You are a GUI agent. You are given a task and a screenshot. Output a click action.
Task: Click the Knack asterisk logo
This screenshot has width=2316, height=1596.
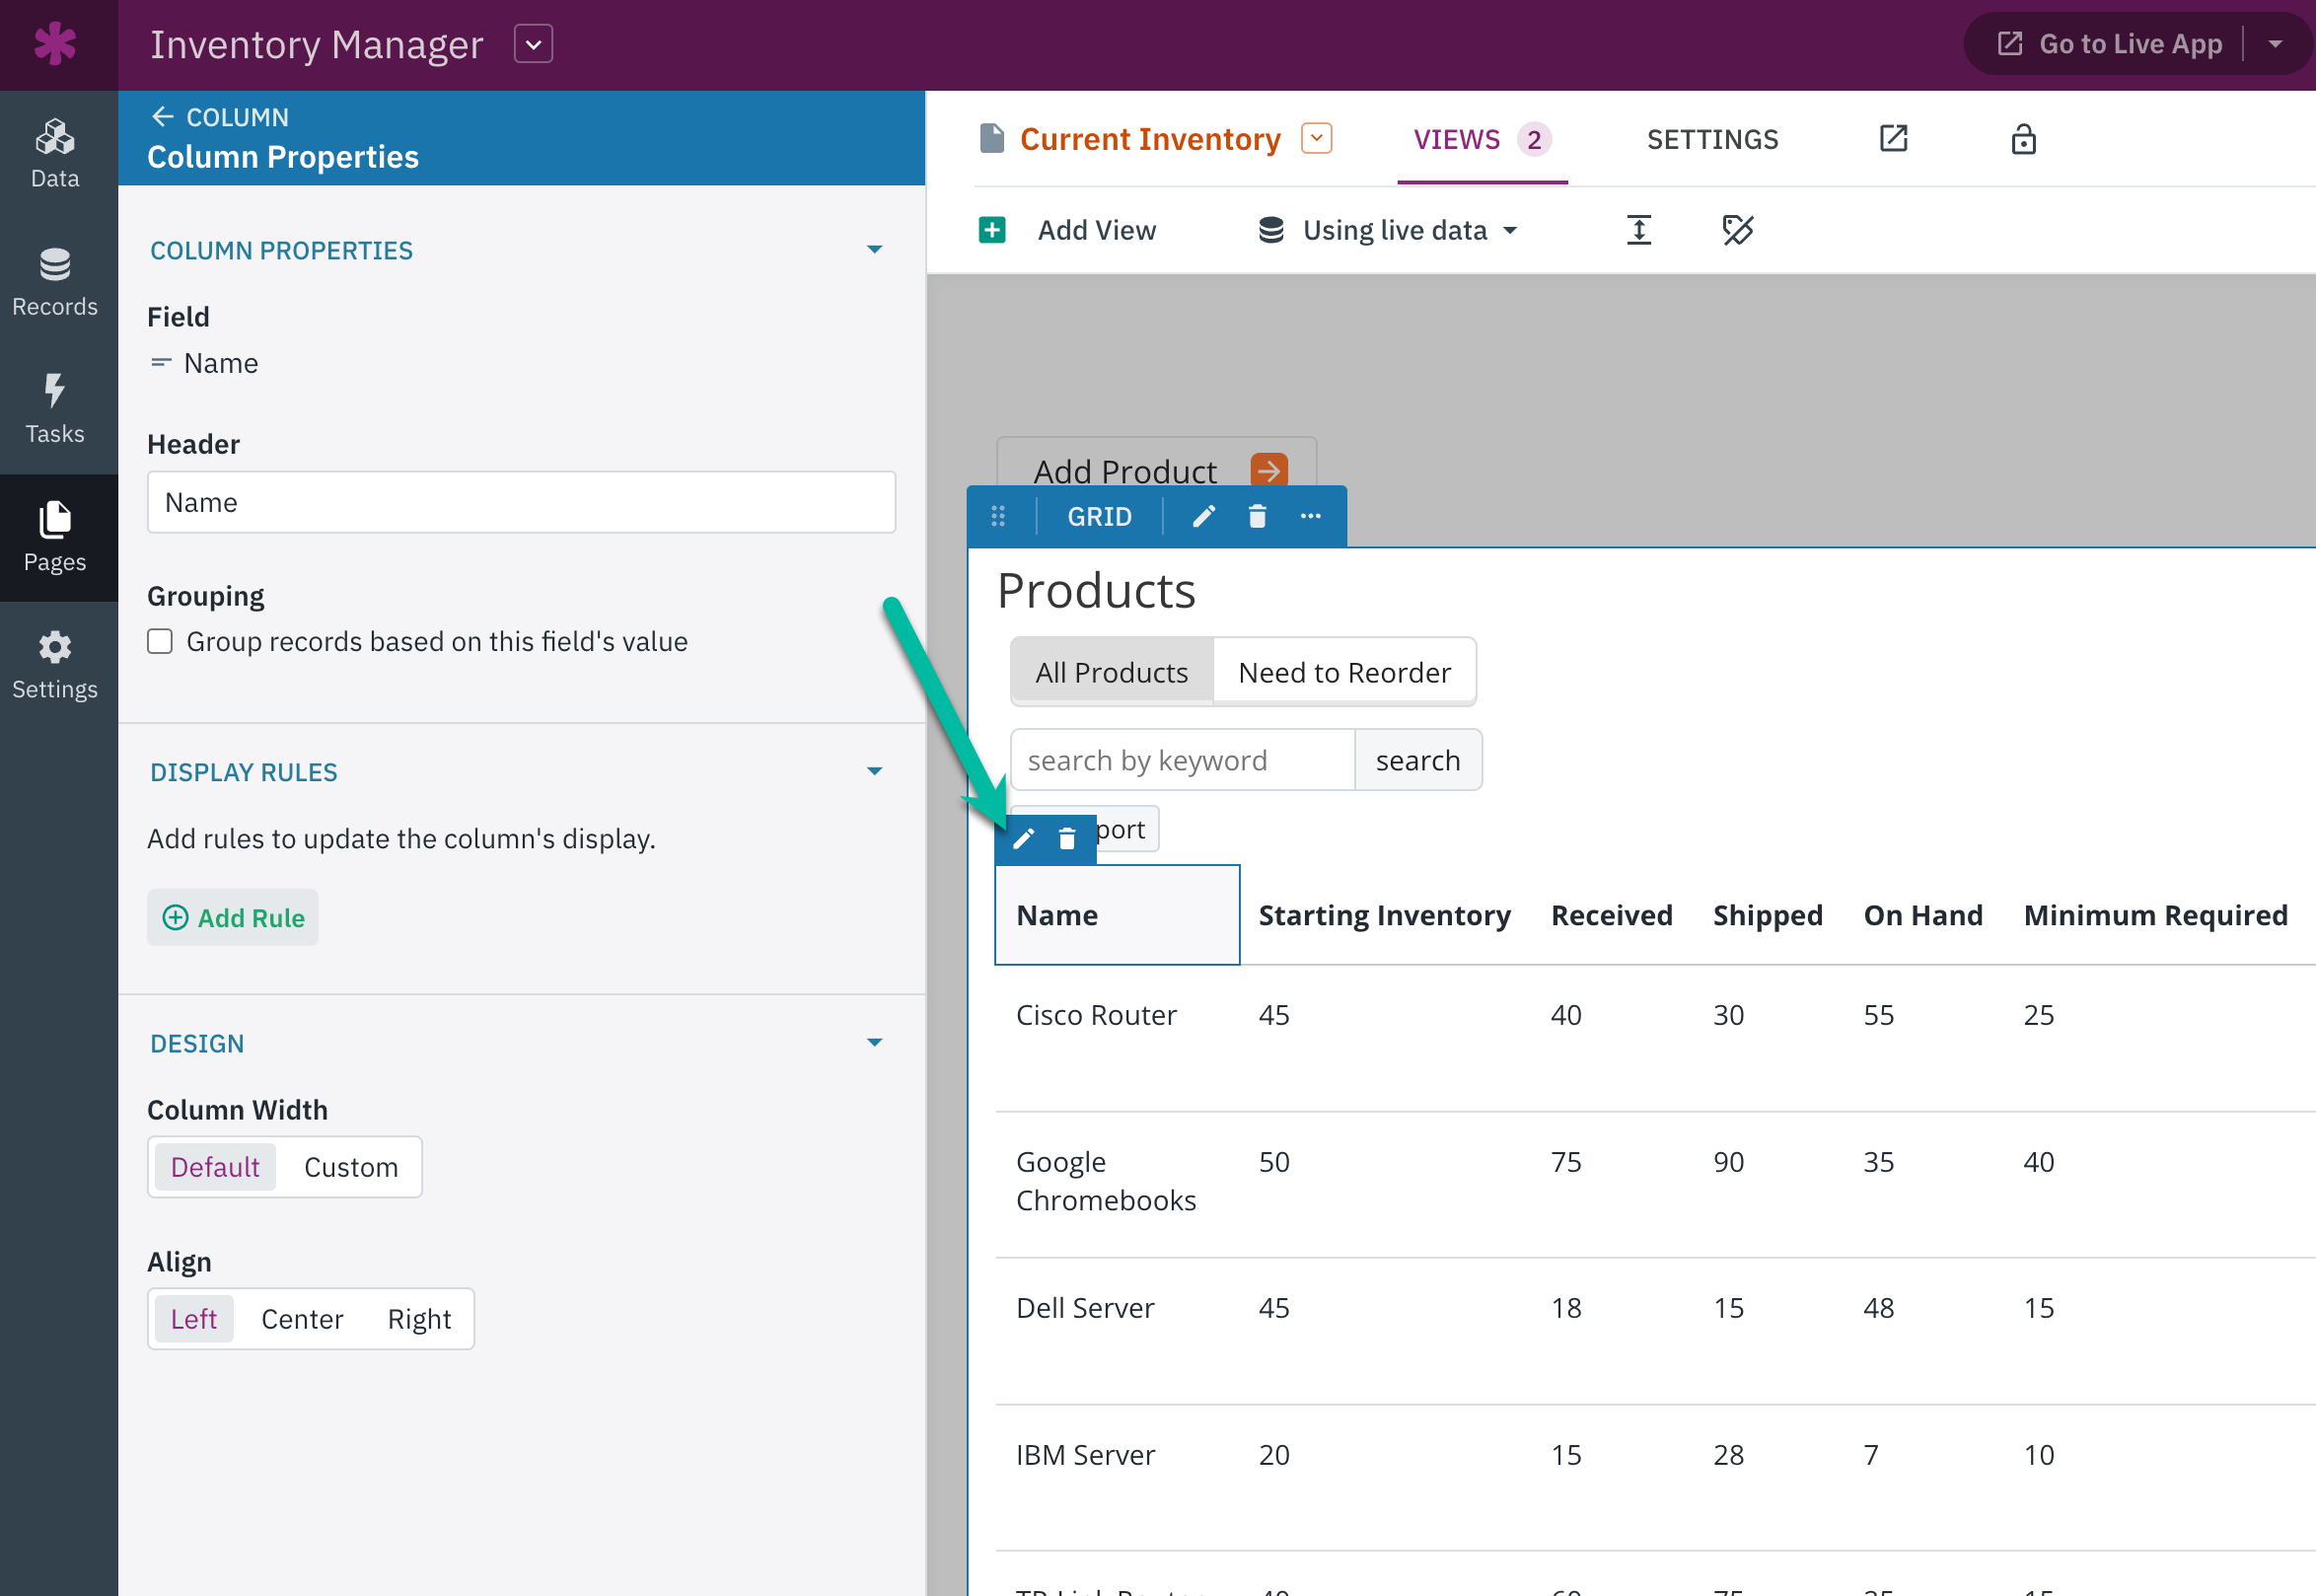[x=55, y=44]
